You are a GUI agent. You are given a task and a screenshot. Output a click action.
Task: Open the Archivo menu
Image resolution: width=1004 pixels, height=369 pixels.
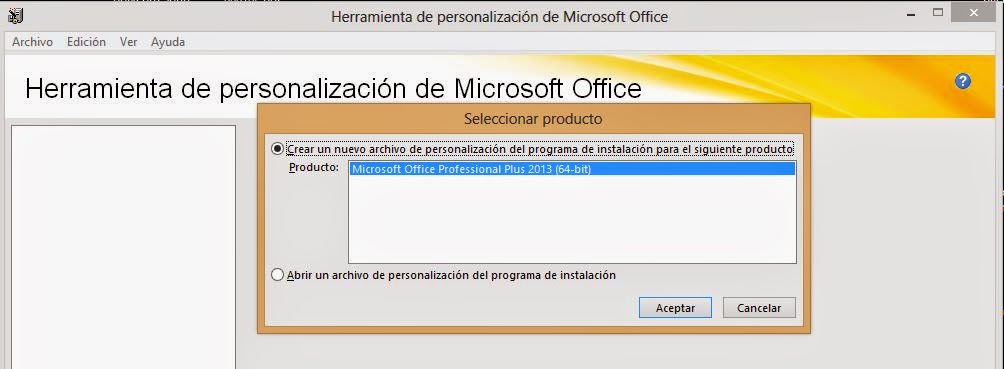[33, 42]
